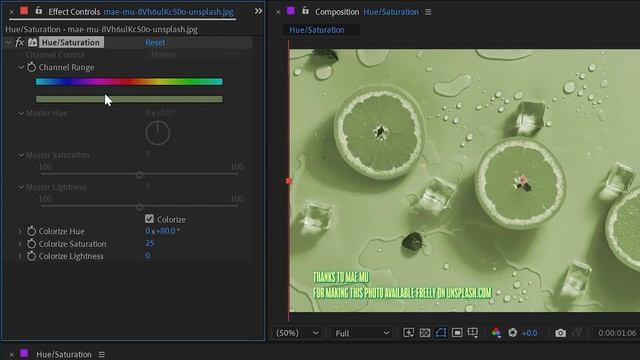This screenshot has height=360, width=640.
Task: Open the 50% magnification dropdown
Action: pos(297,333)
